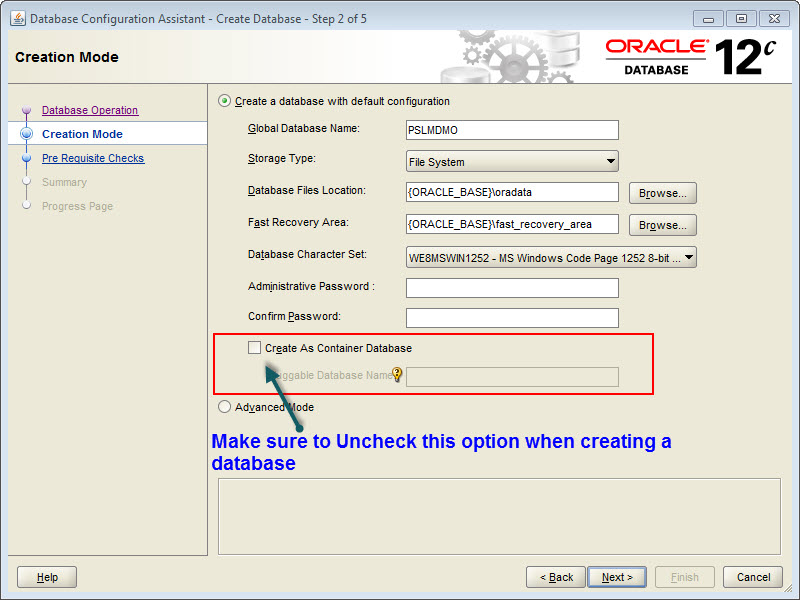Select Create a database with default configuration
This screenshot has height=600, width=800.
224,101
